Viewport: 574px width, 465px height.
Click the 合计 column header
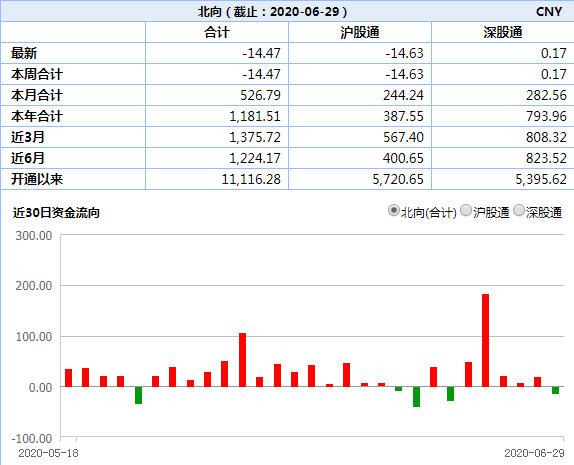click(217, 32)
